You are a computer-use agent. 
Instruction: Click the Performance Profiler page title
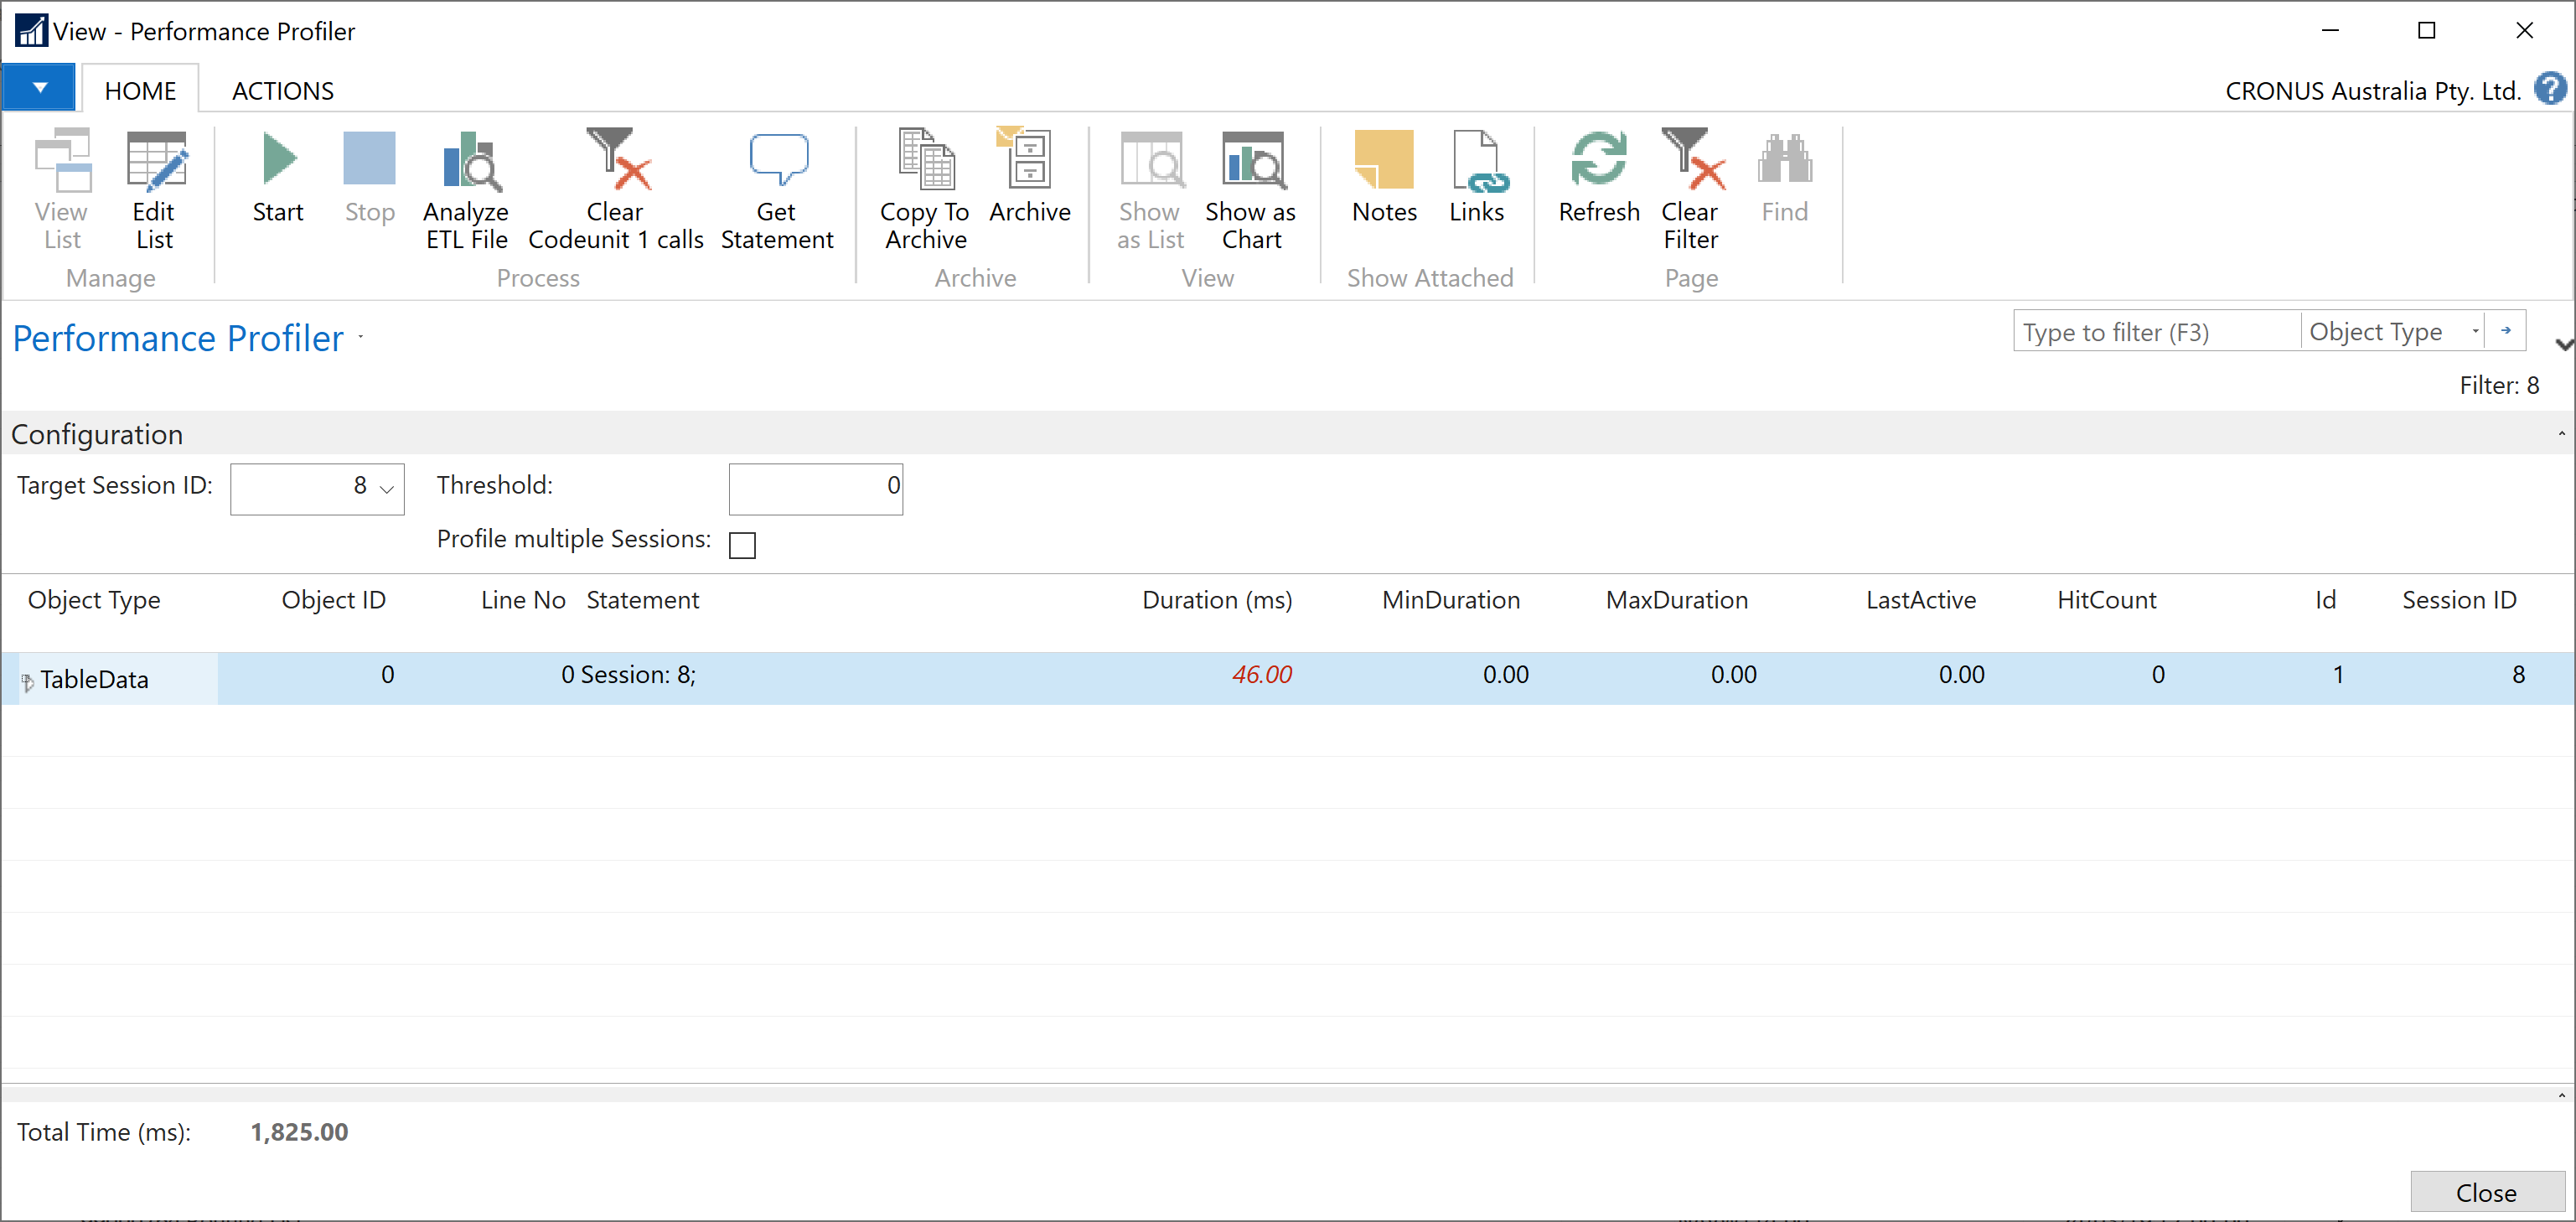(x=178, y=338)
